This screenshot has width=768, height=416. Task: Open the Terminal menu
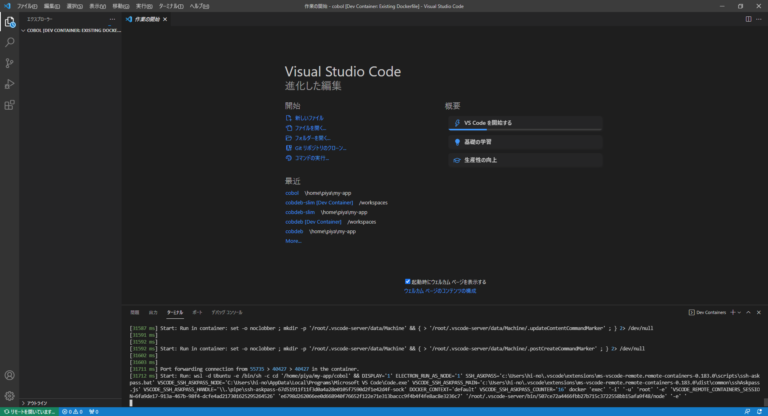171,6
